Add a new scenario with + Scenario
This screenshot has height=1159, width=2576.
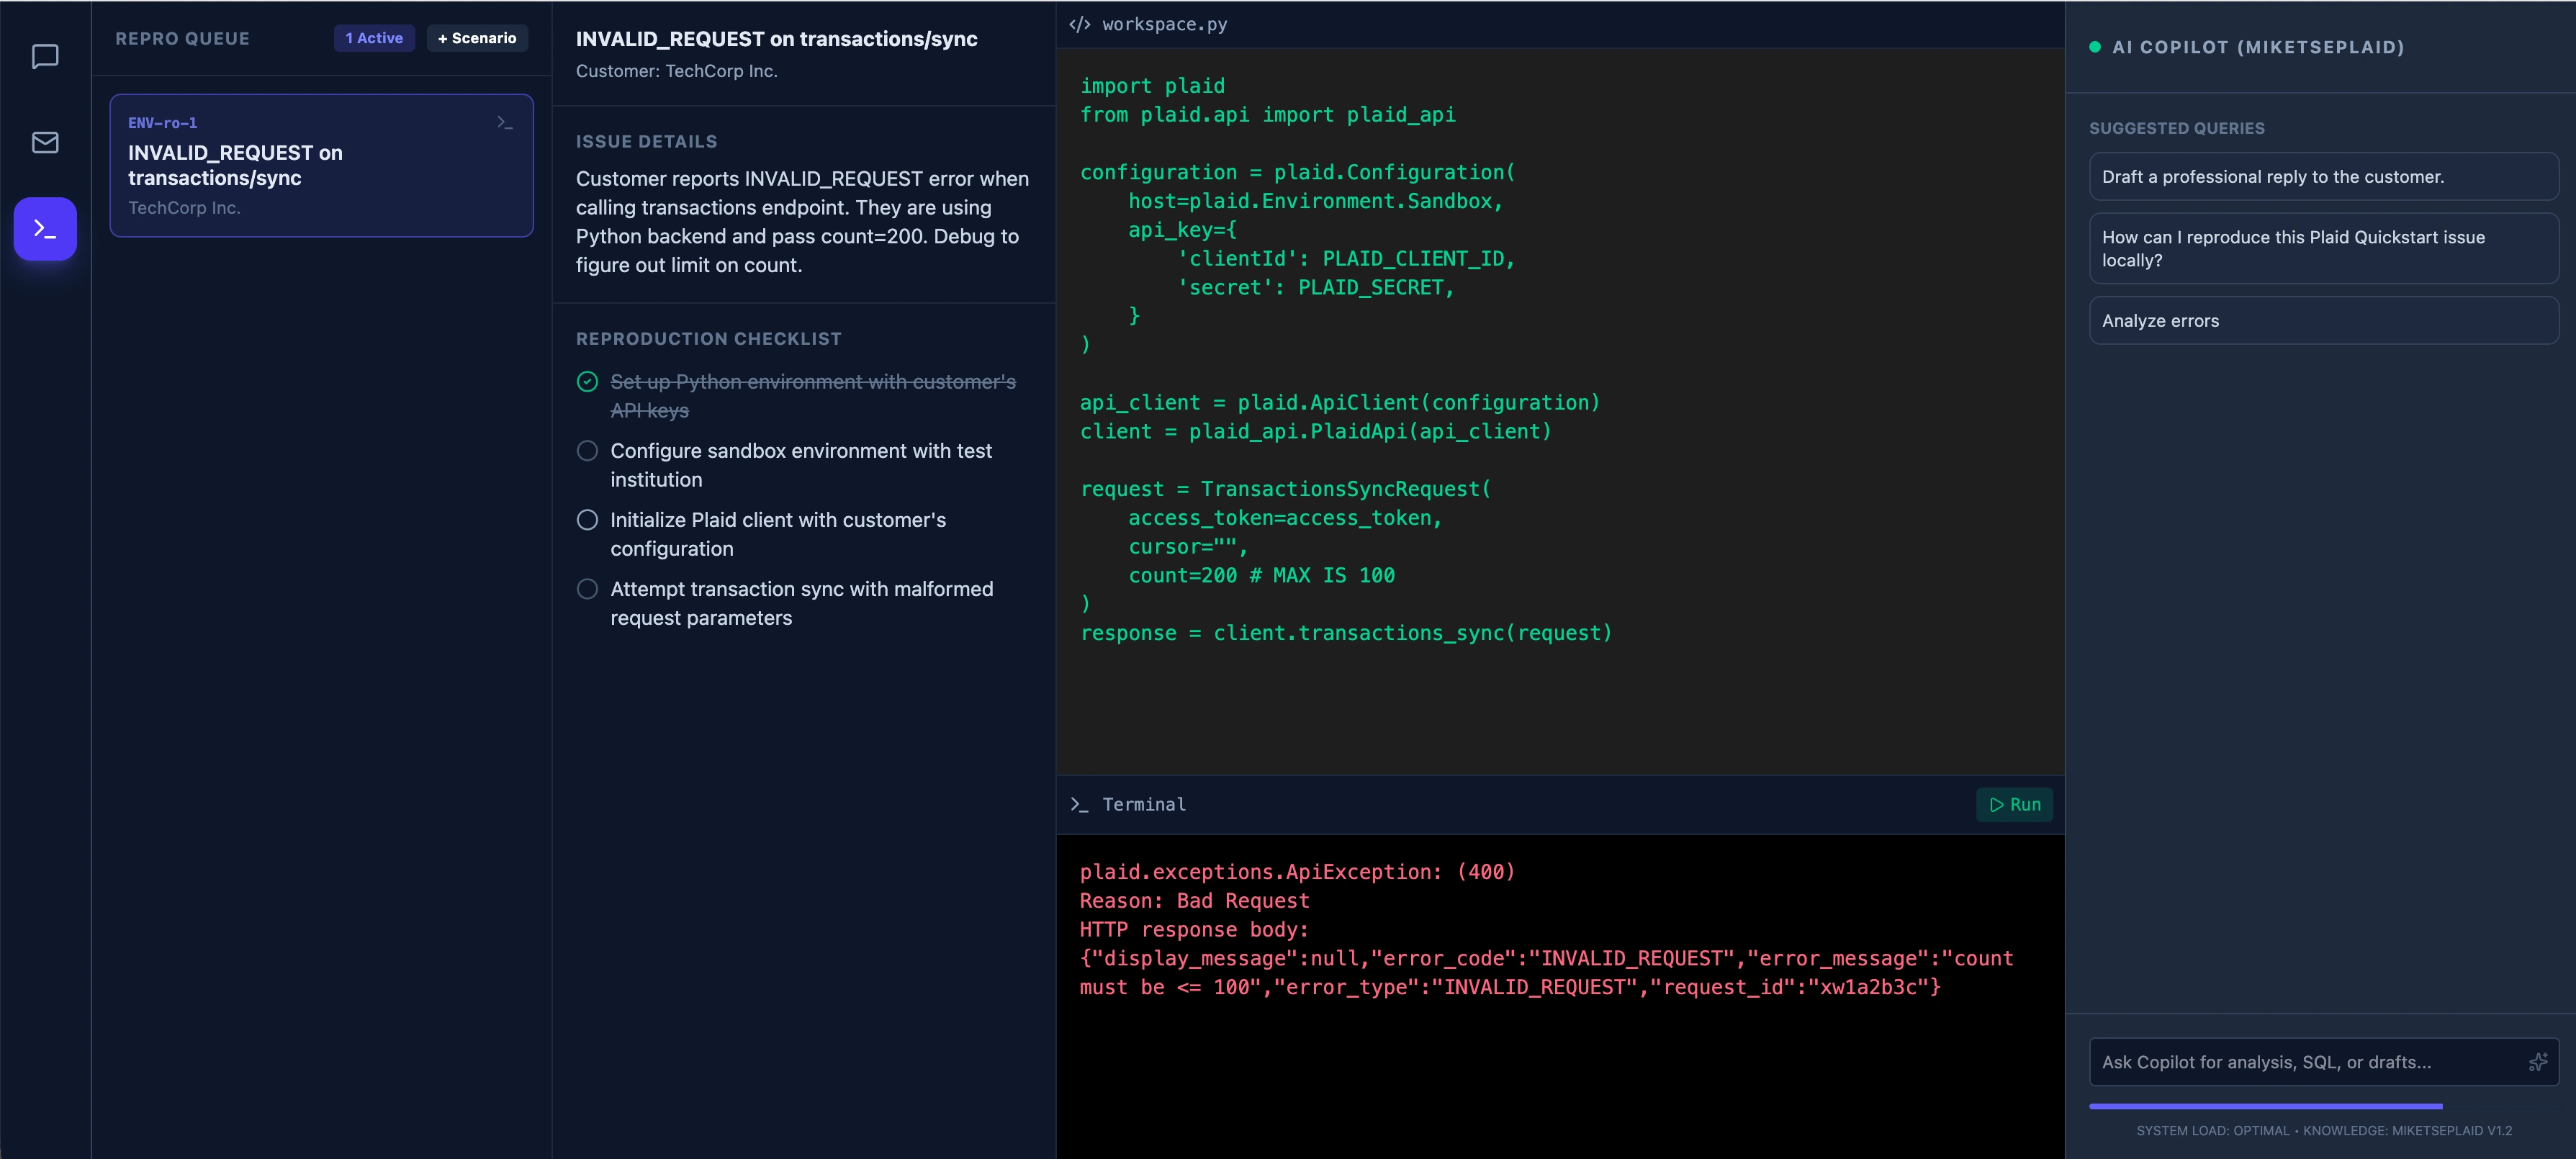point(477,38)
